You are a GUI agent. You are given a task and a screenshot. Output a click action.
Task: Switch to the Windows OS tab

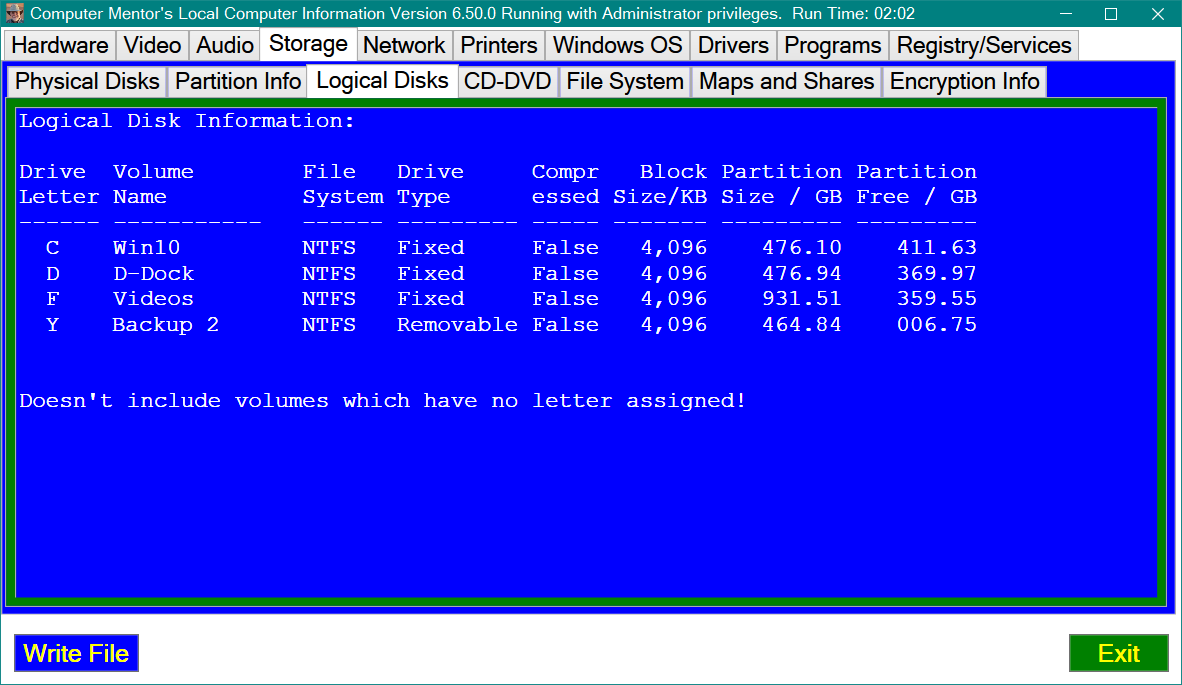pyautogui.click(x=617, y=46)
